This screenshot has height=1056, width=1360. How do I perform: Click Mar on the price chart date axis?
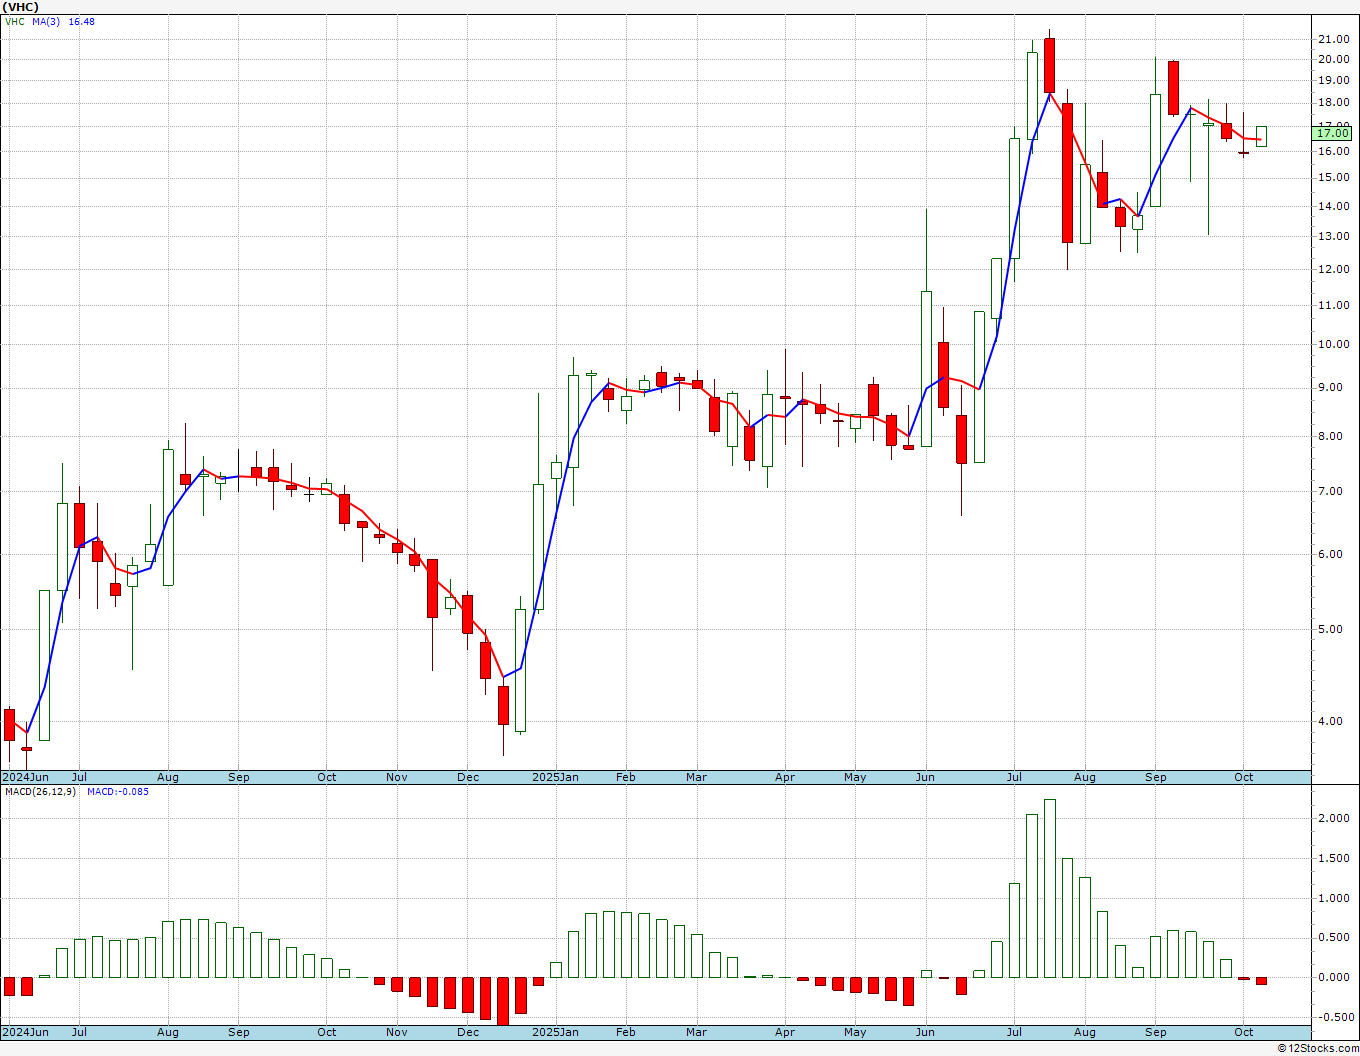pos(697,777)
